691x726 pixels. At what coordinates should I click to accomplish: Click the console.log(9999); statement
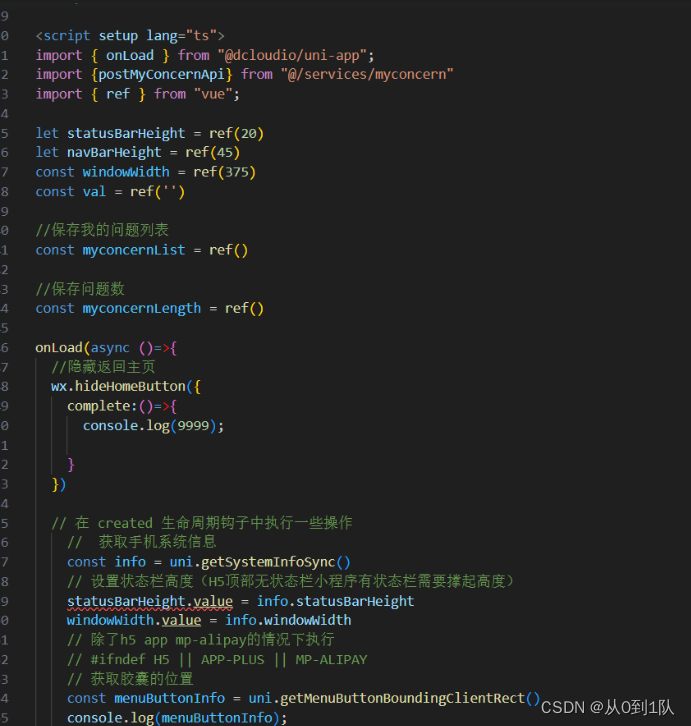[x=153, y=426]
